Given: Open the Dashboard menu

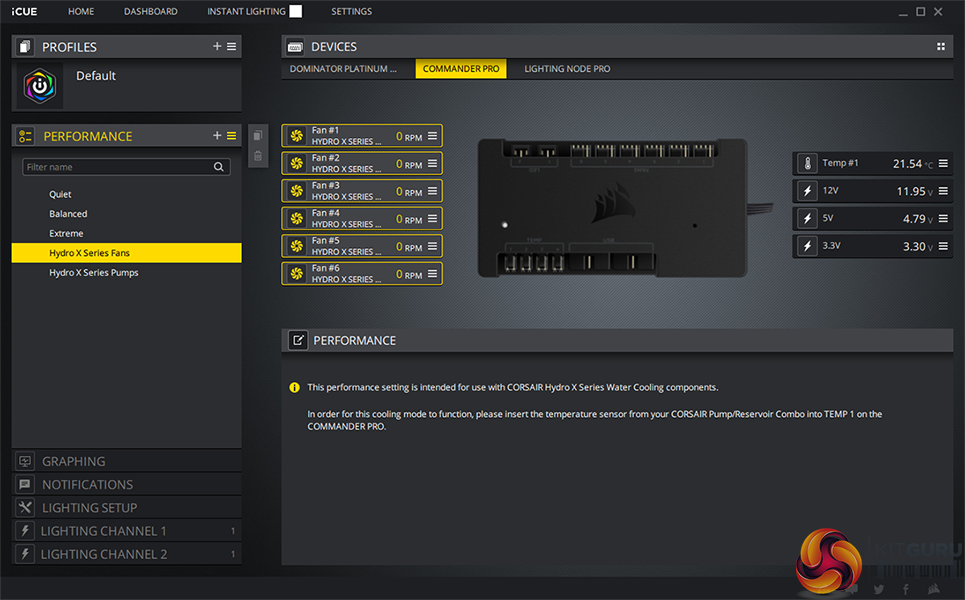Looking at the screenshot, I should click(151, 11).
